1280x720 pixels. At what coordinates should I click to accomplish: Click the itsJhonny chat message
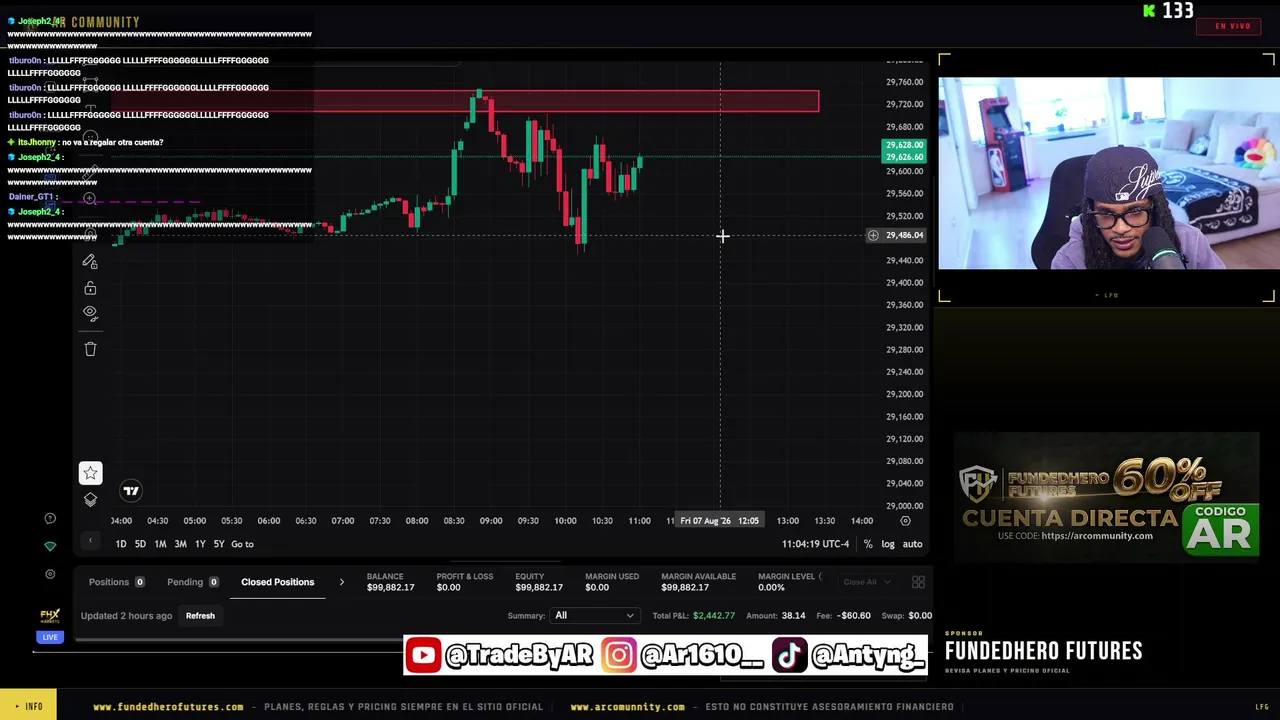coord(86,142)
